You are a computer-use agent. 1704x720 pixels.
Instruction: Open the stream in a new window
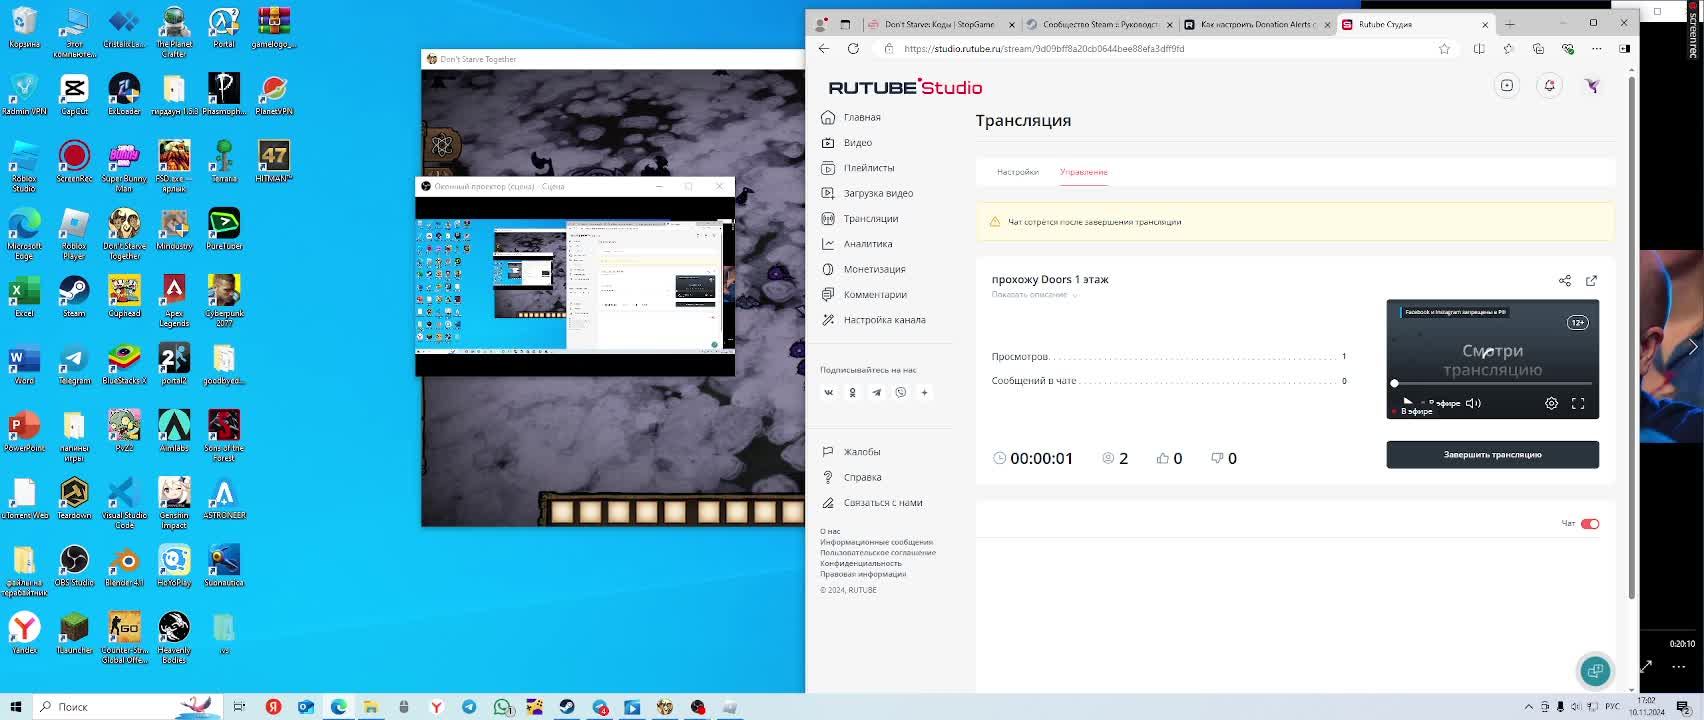click(x=1592, y=281)
